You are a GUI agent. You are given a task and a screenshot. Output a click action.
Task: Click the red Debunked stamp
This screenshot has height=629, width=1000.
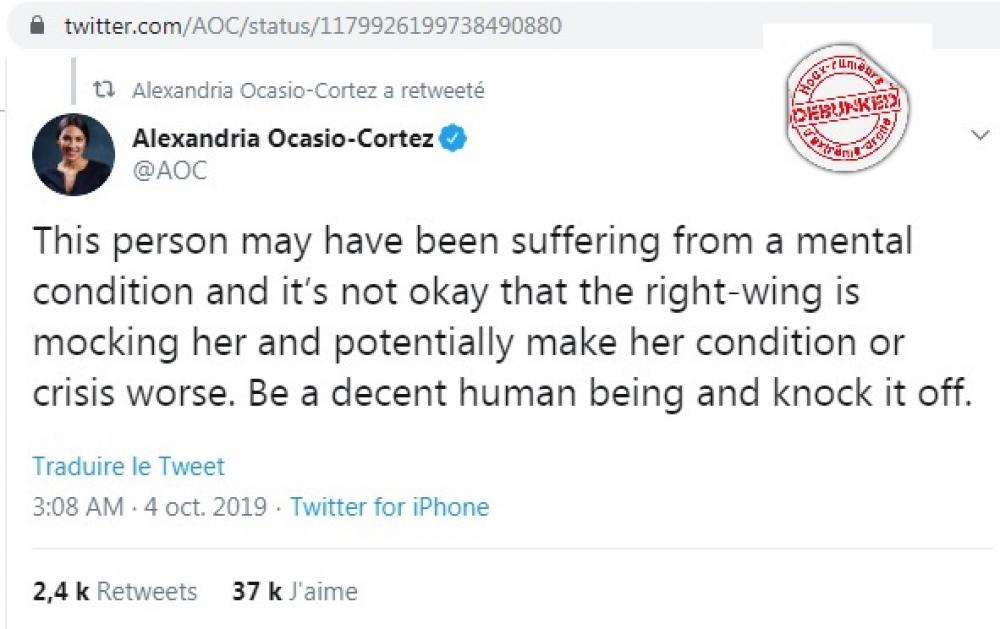[846, 108]
